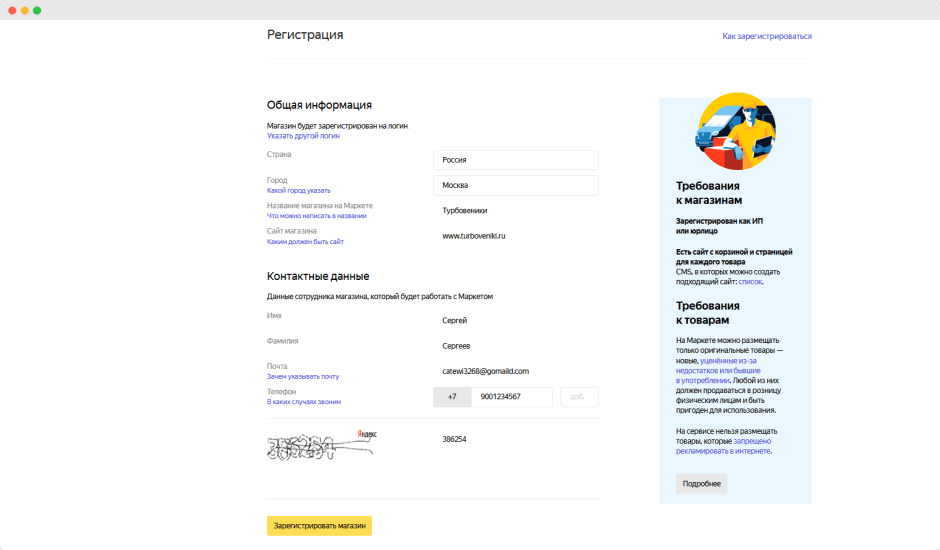
Task: Click the courier illustration in sidebar
Action: coord(736,131)
